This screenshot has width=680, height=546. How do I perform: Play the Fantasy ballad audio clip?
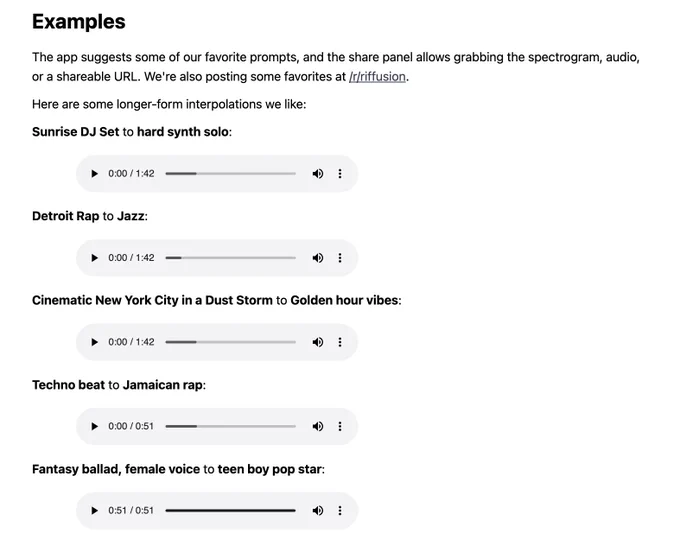point(94,510)
